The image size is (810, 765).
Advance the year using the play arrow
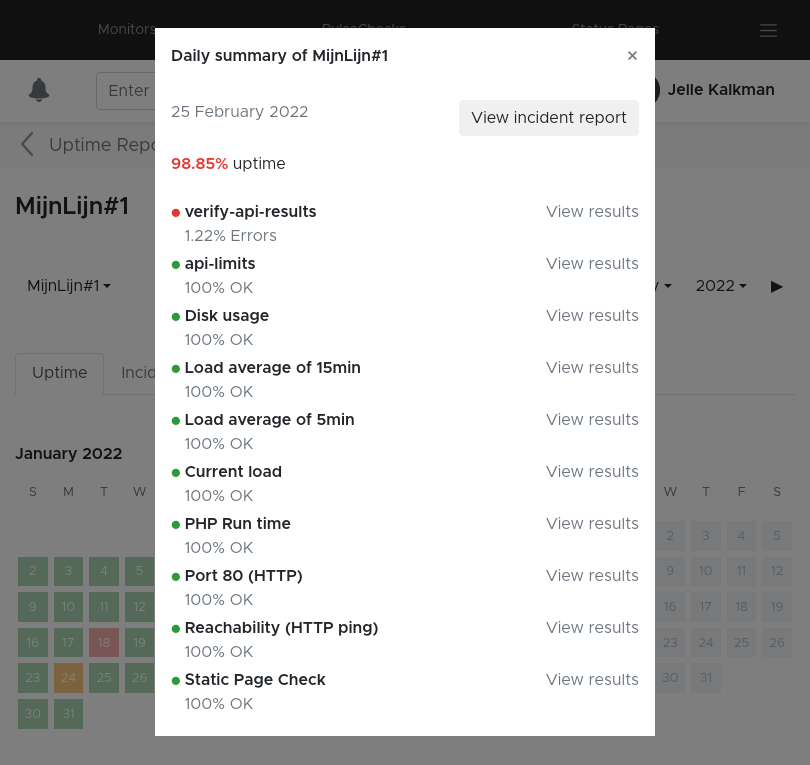tap(777, 286)
